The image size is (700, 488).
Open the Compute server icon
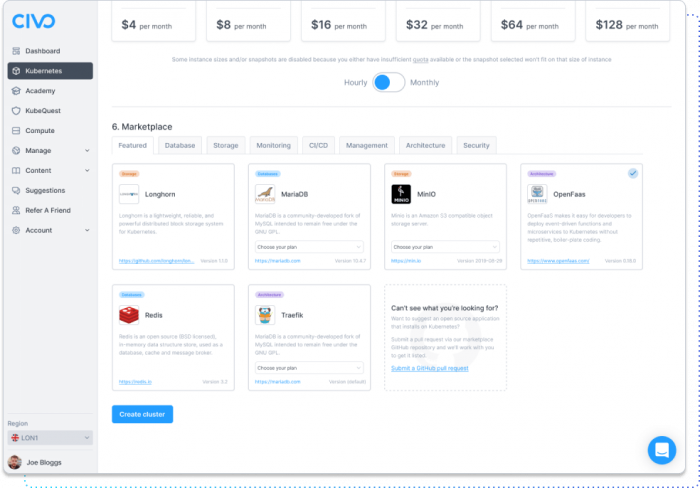(x=16, y=130)
